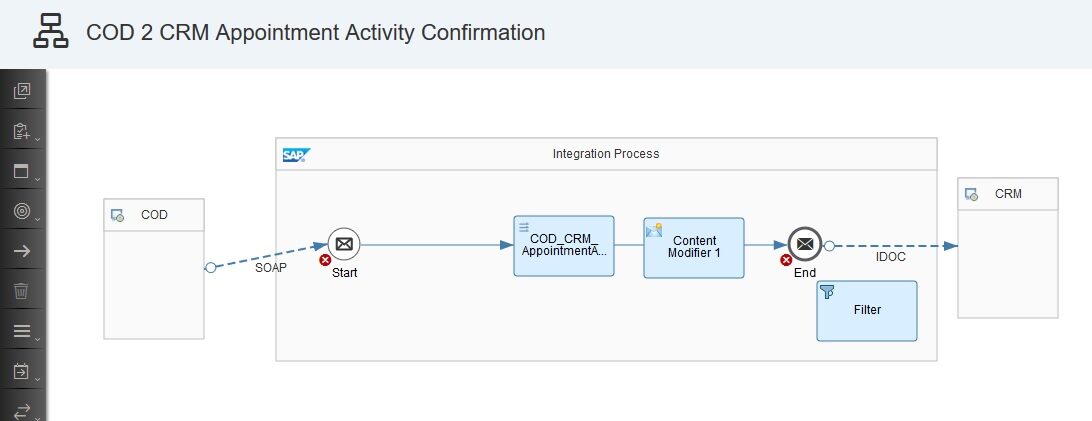1092x421 pixels.
Task: Open the clipboard-plus palette tool
Action: [x=22, y=131]
